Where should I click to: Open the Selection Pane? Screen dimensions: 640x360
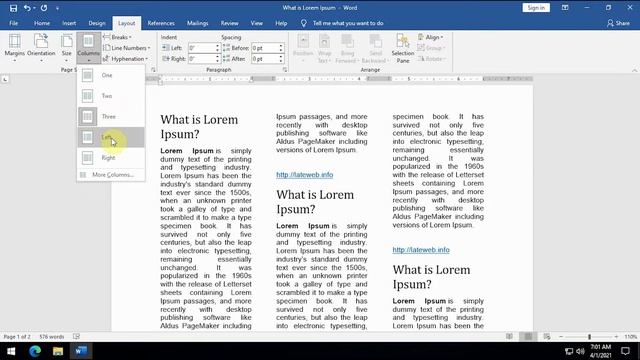click(402, 48)
